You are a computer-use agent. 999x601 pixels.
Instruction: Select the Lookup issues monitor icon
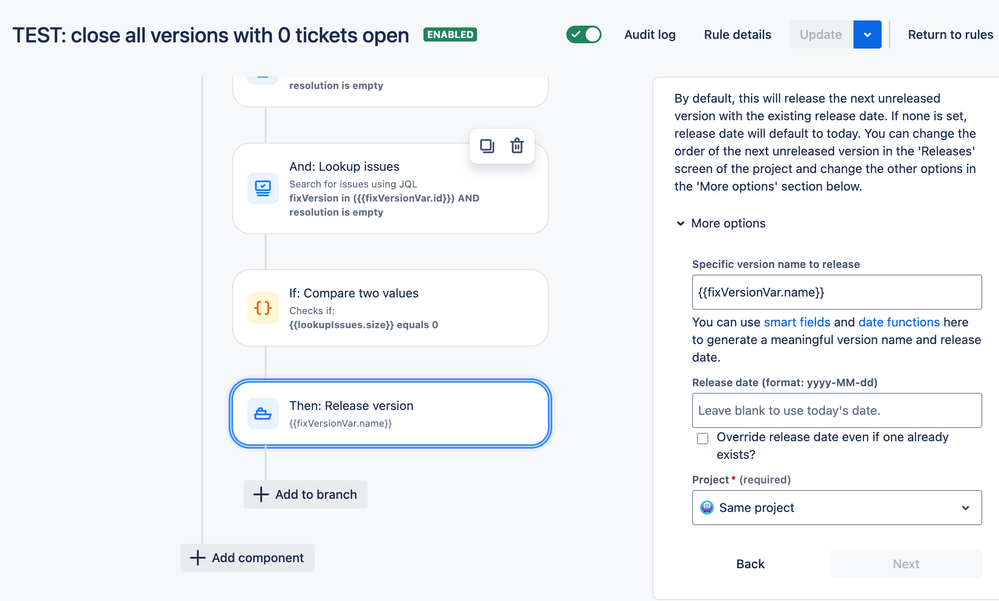(263, 187)
